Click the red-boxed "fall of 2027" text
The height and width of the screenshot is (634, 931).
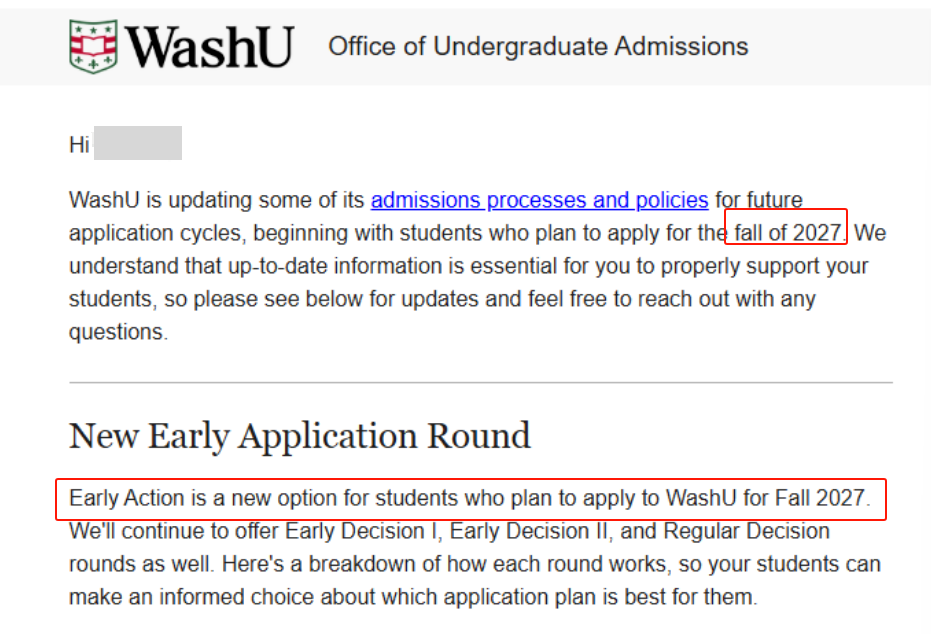click(787, 233)
